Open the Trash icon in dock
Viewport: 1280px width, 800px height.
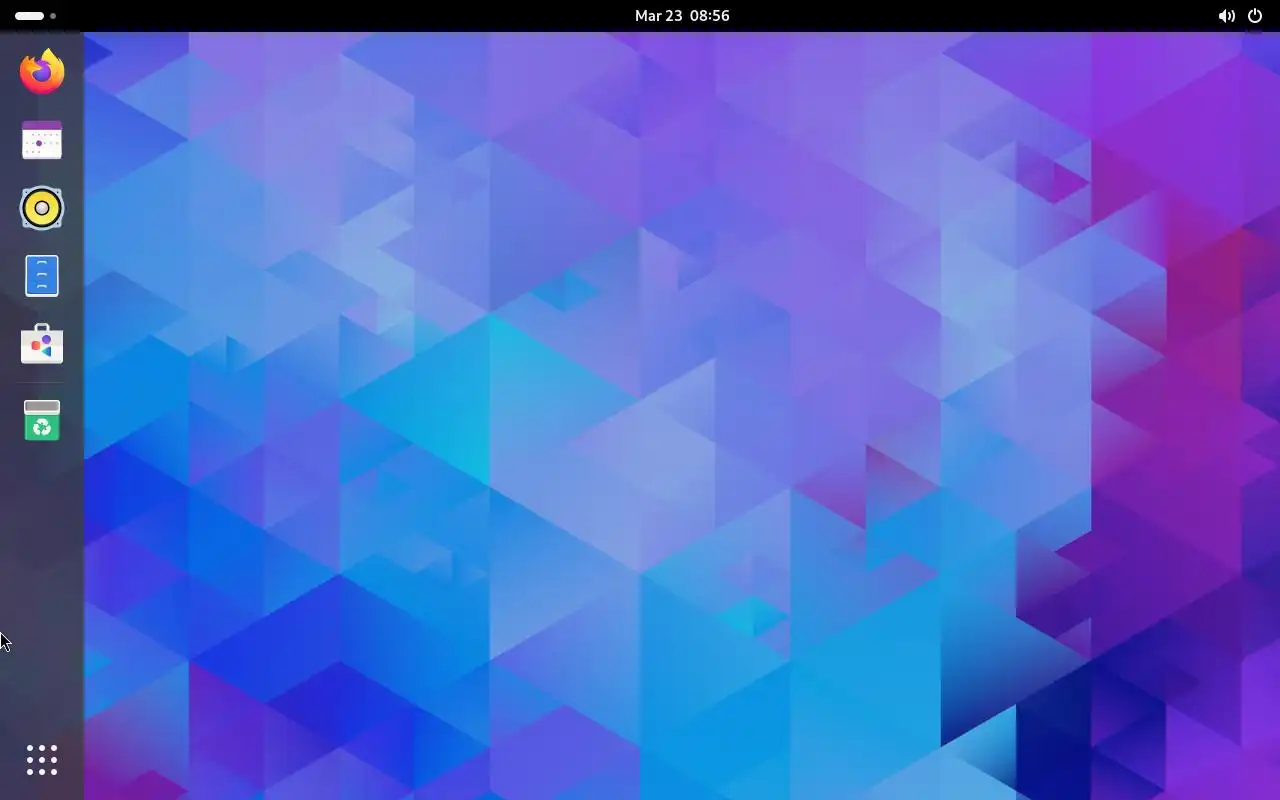[x=42, y=420]
